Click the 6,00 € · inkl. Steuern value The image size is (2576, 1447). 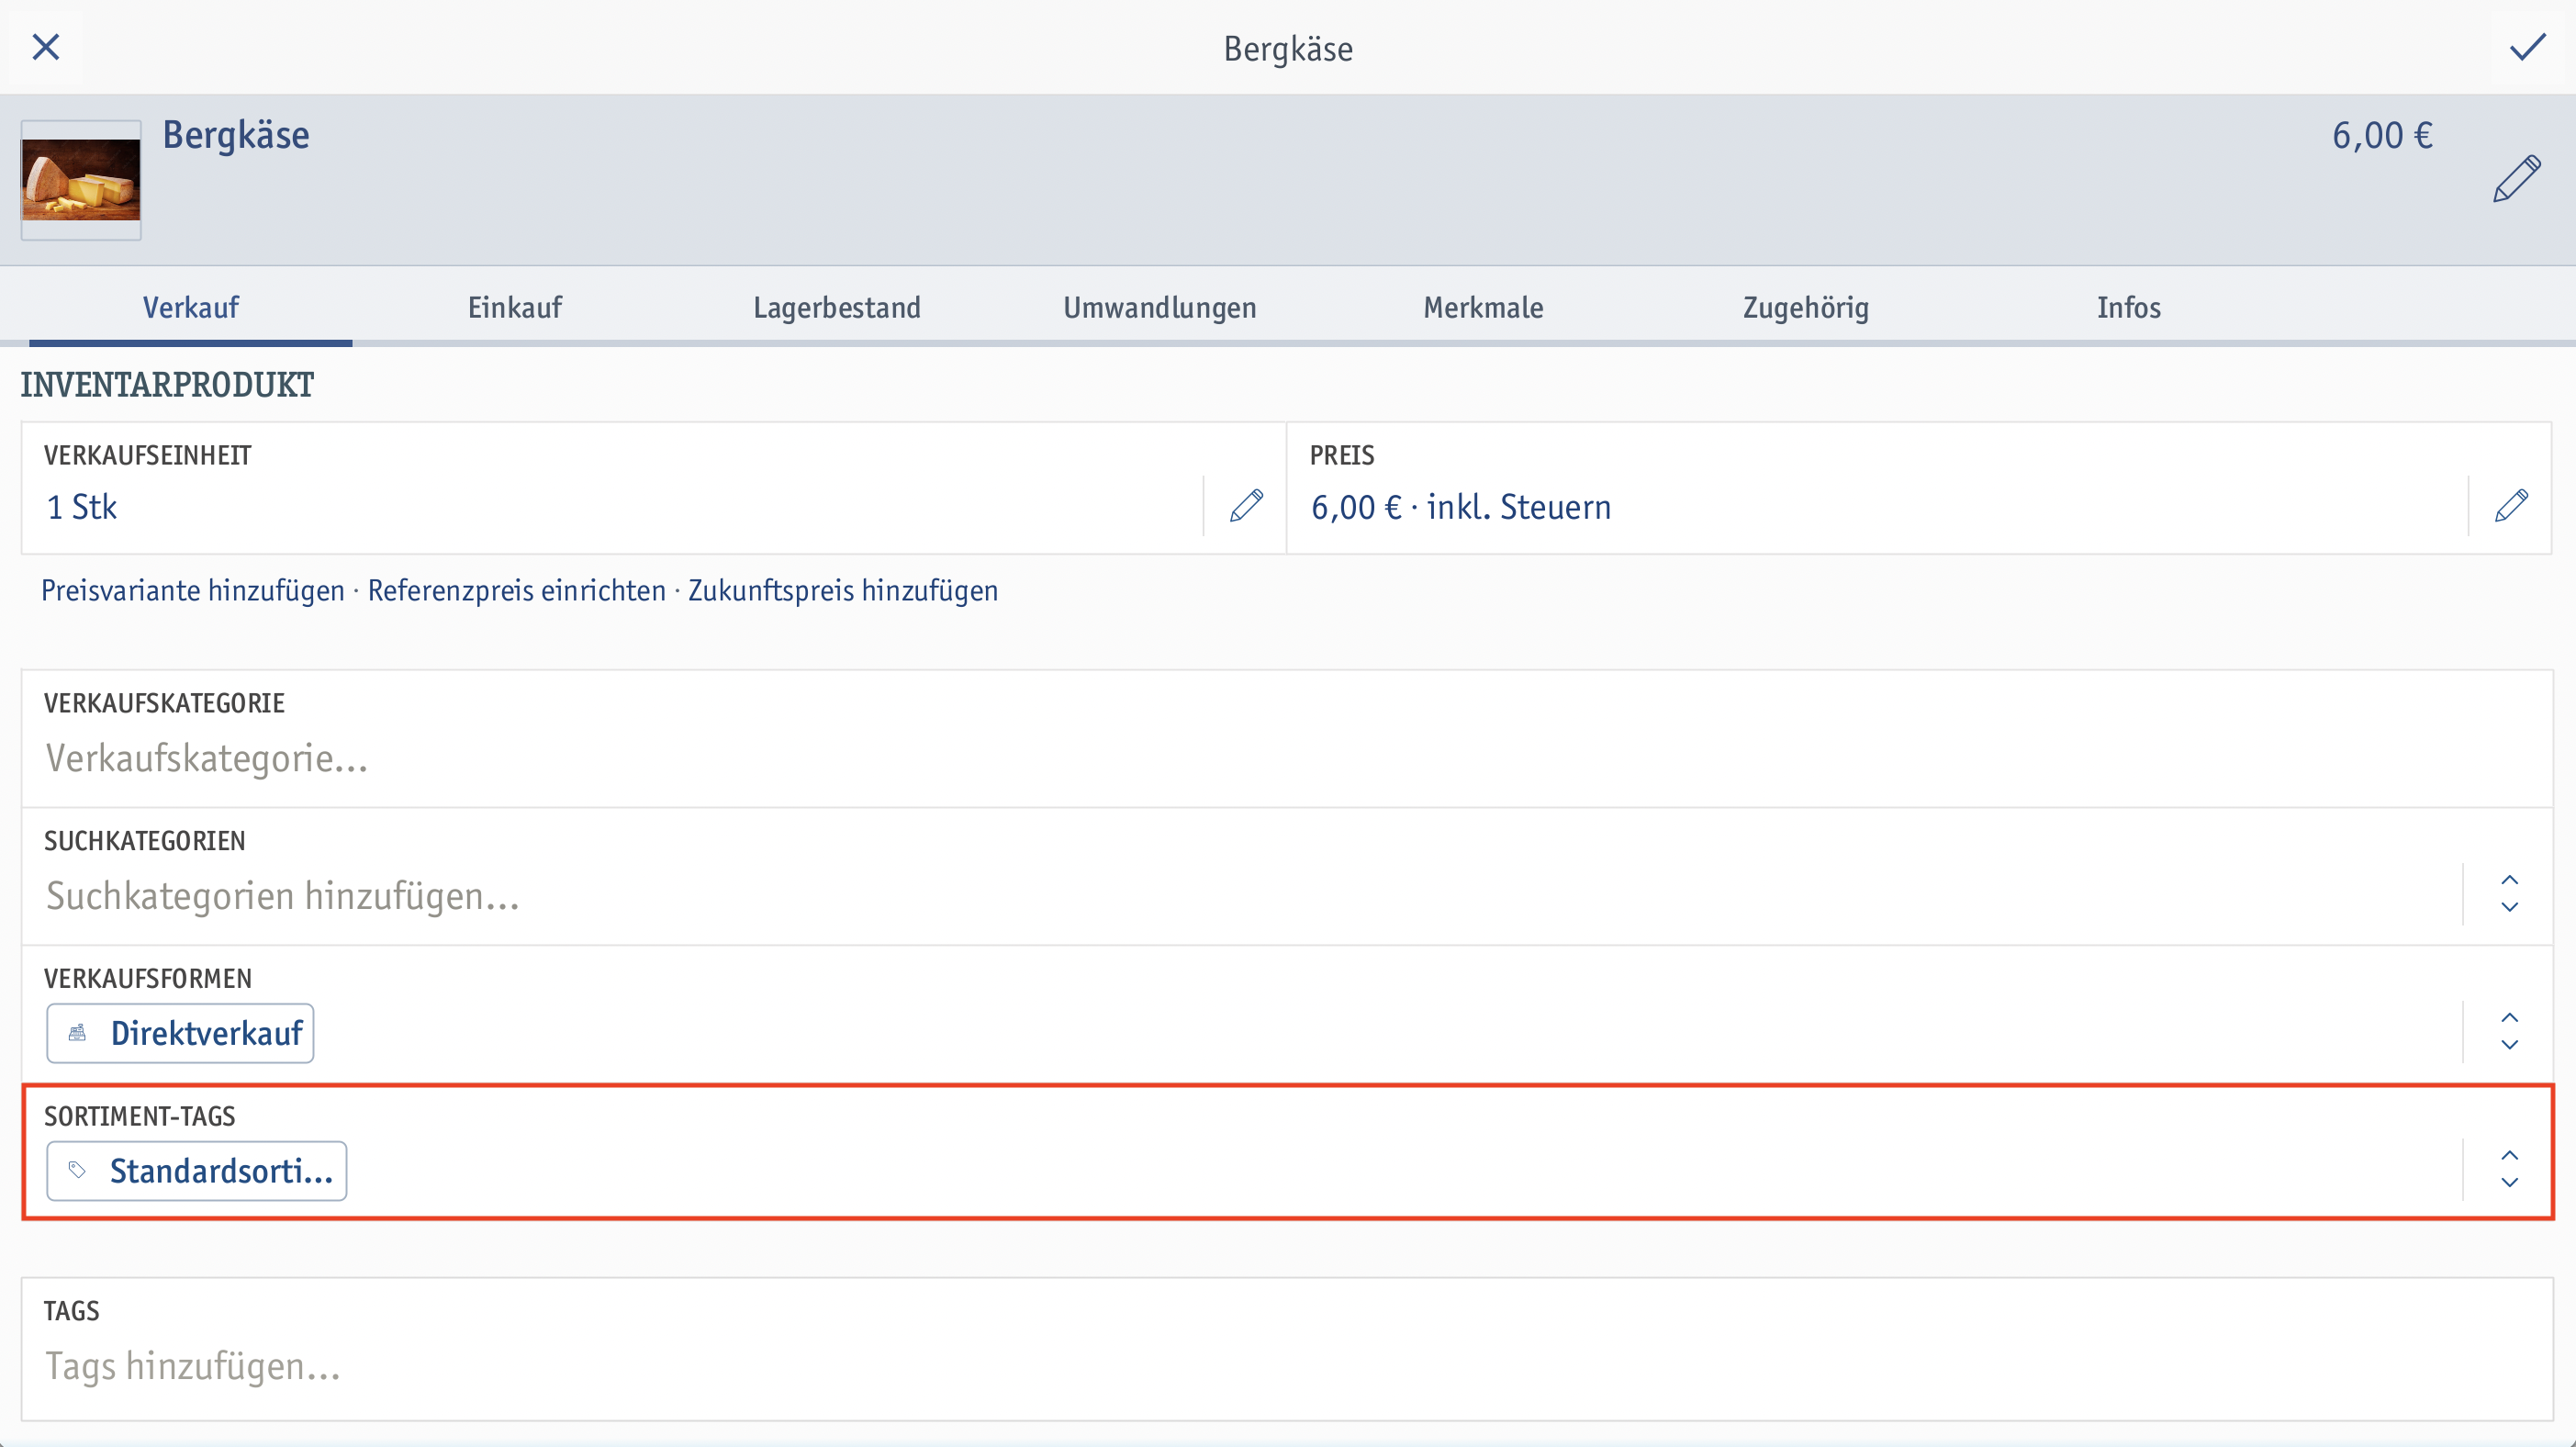[x=1461, y=507]
